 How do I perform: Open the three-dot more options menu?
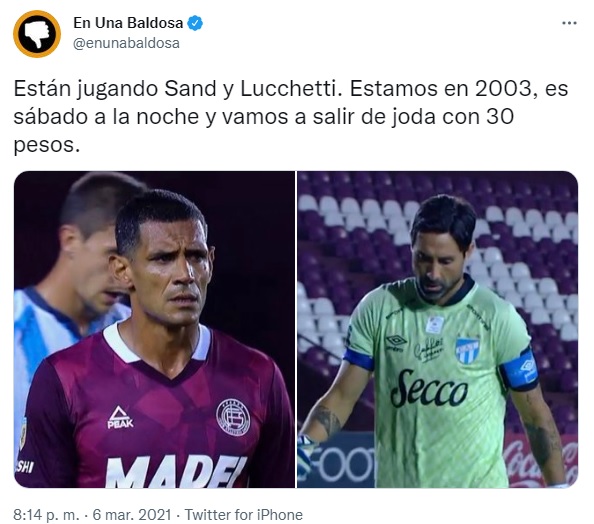click(569, 23)
